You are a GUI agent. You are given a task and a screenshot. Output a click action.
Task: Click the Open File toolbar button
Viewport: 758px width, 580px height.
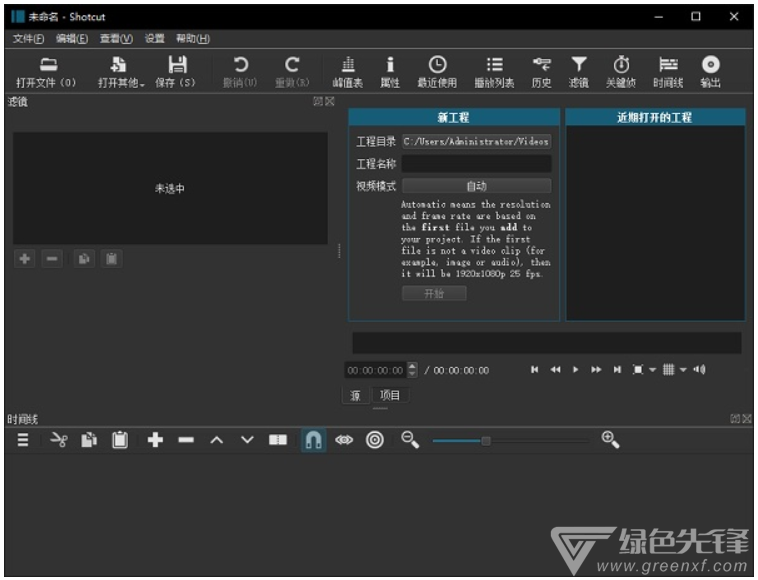46,72
